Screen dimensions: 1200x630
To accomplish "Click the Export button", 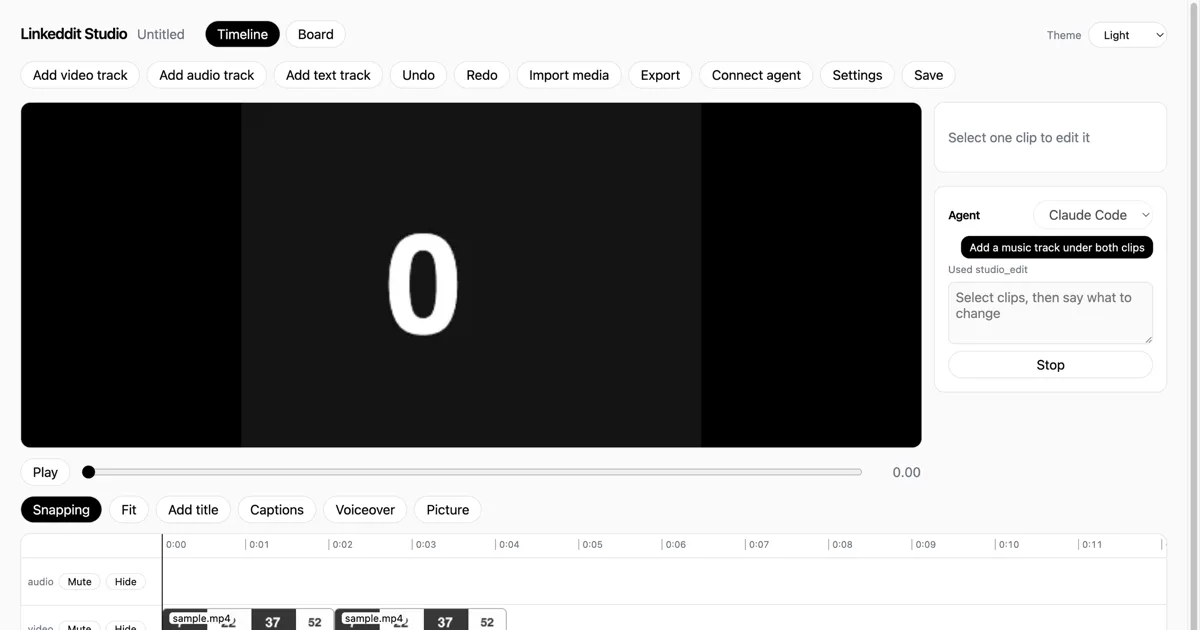I will pyautogui.click(x=660, y=75).
